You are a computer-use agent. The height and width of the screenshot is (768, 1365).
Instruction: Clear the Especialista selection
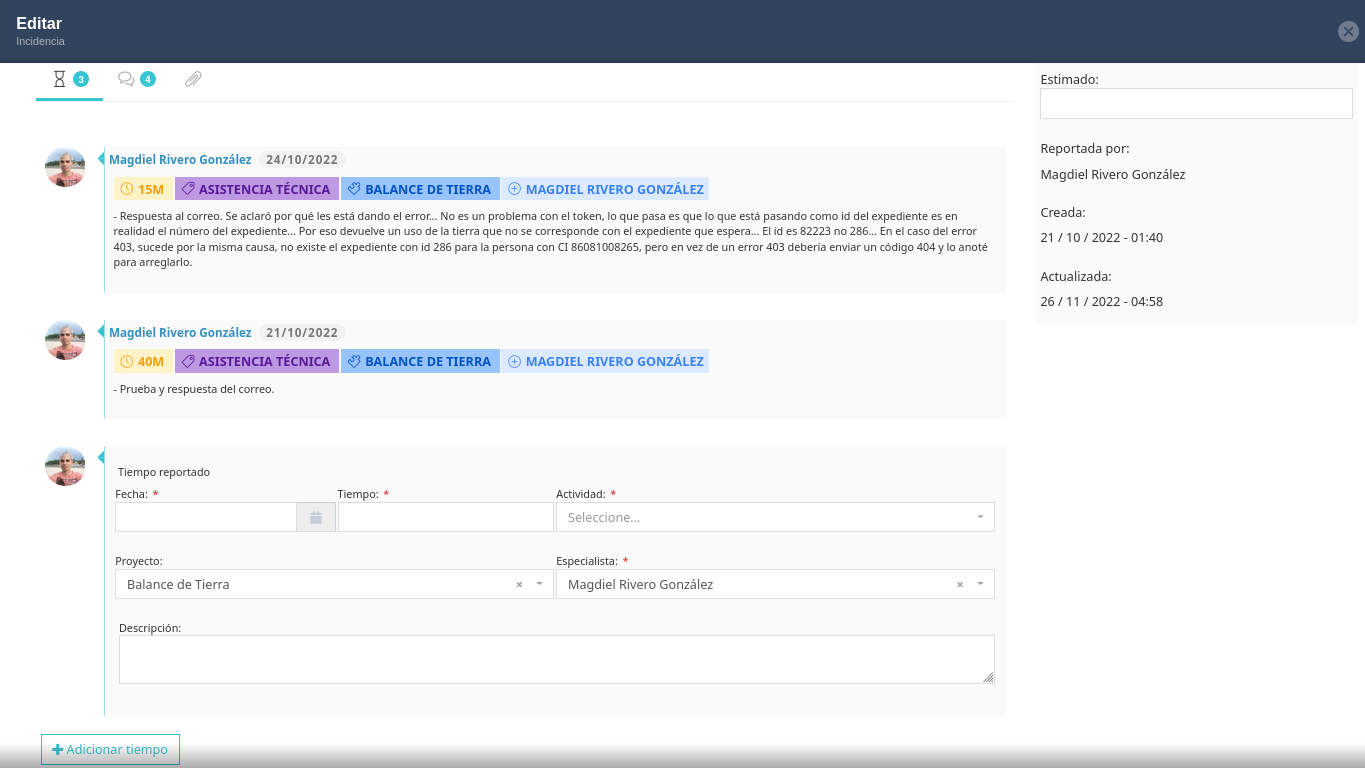tap(960, 584)
